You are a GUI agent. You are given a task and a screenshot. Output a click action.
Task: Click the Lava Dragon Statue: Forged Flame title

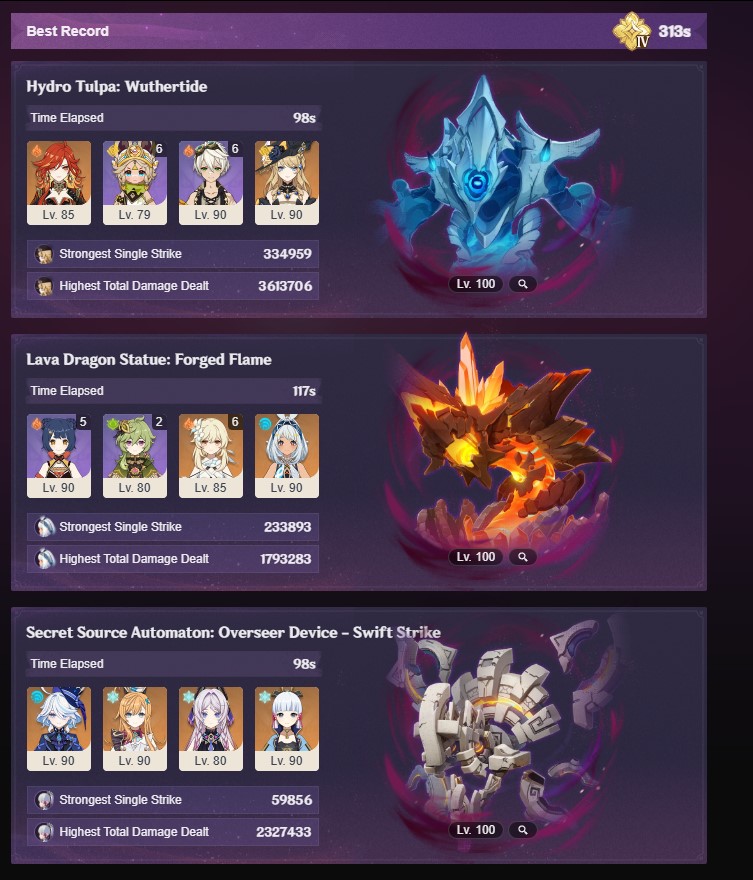pos(149,360)
